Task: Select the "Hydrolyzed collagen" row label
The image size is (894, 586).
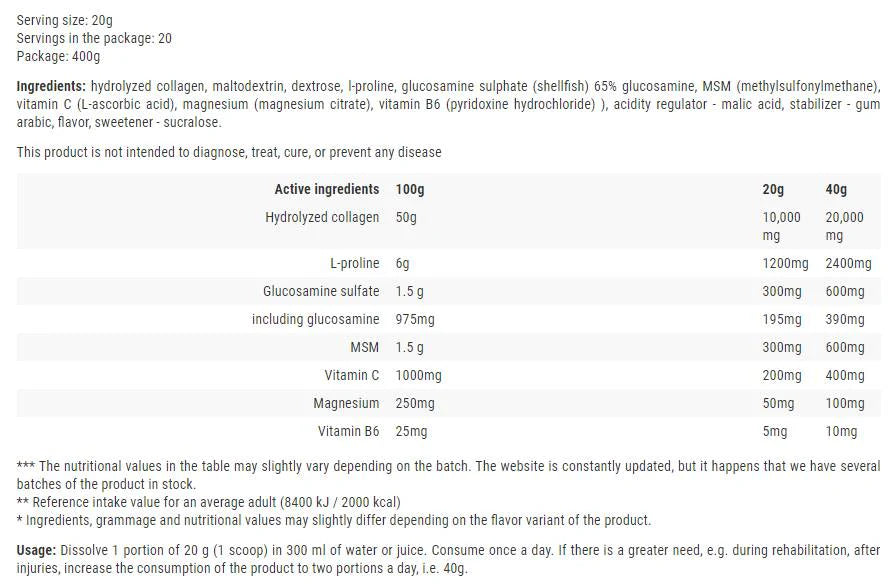Action: [322, 217]
